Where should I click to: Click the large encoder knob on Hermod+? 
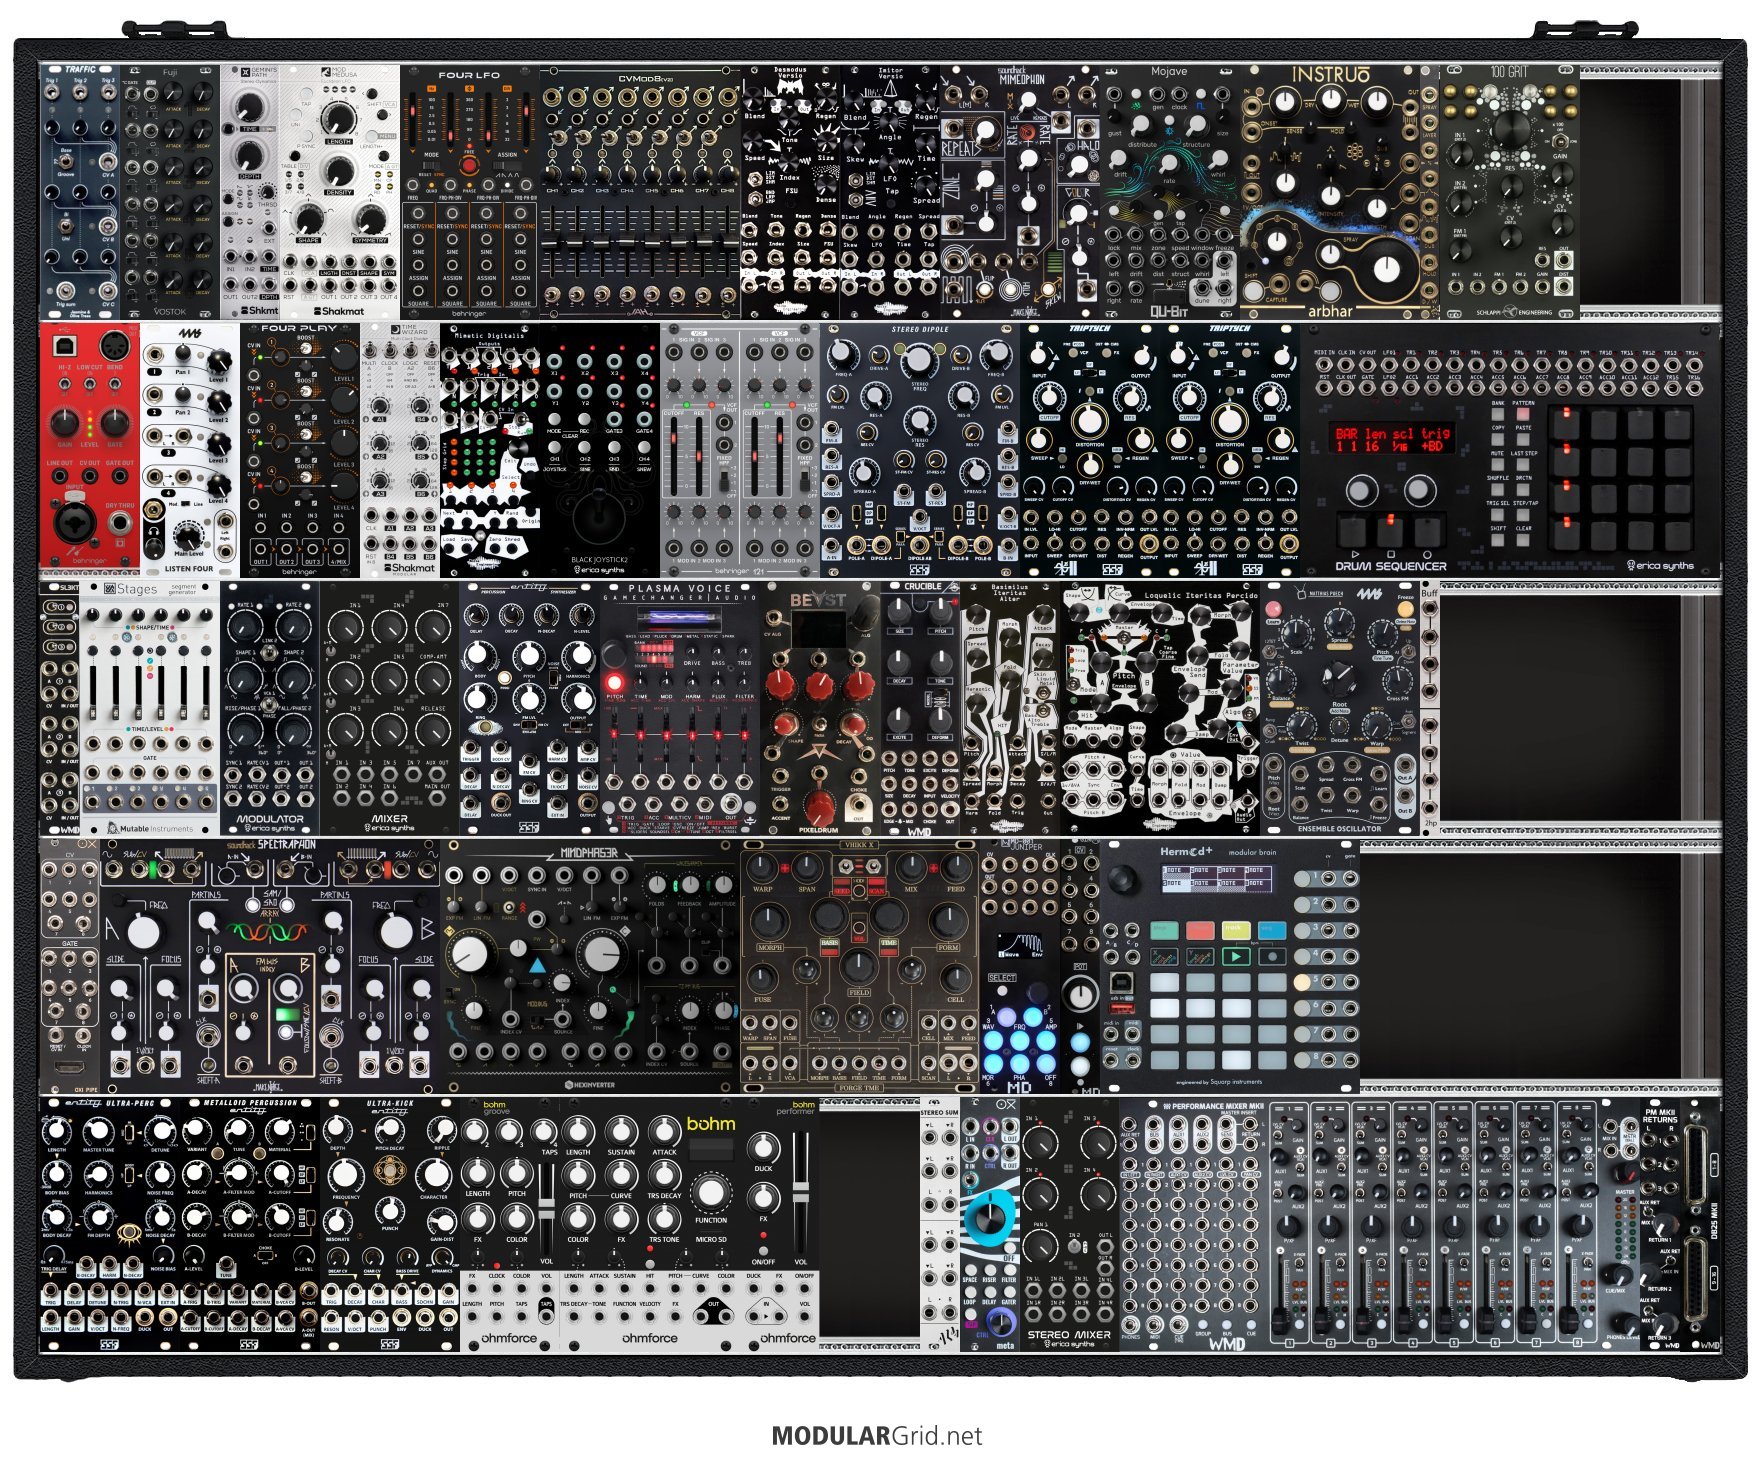tap(1123, 880)
